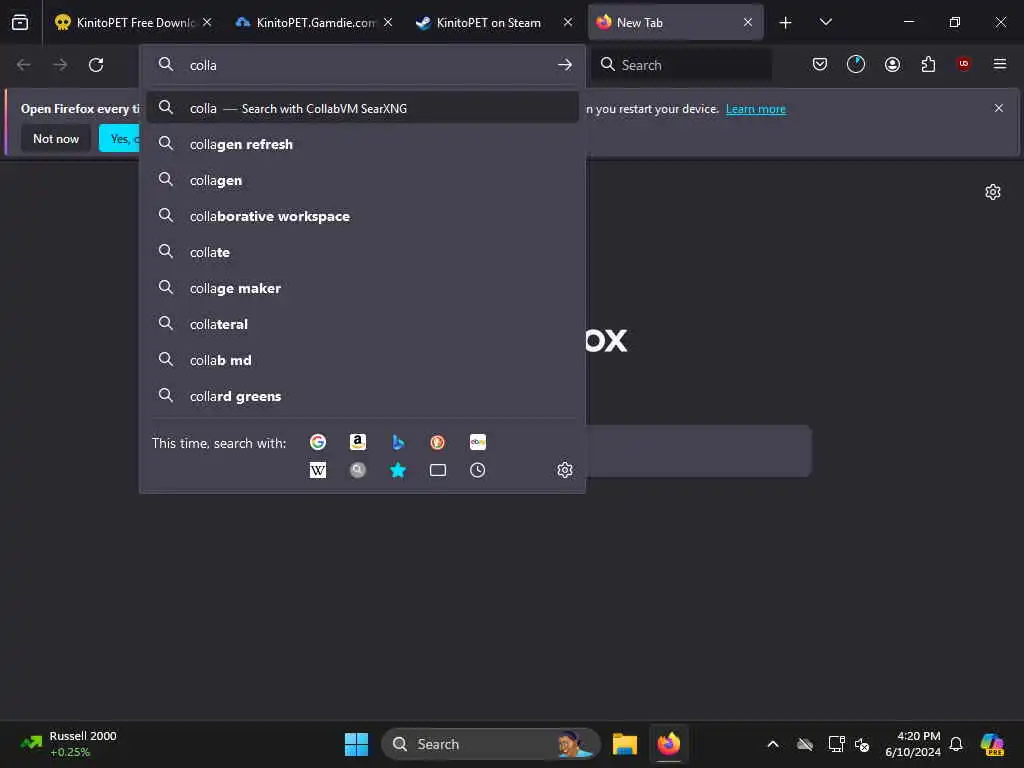This screenshot has height=768, width=1024.
Task: Open clock showing 4:20 PM
Action: coord(912,744)
